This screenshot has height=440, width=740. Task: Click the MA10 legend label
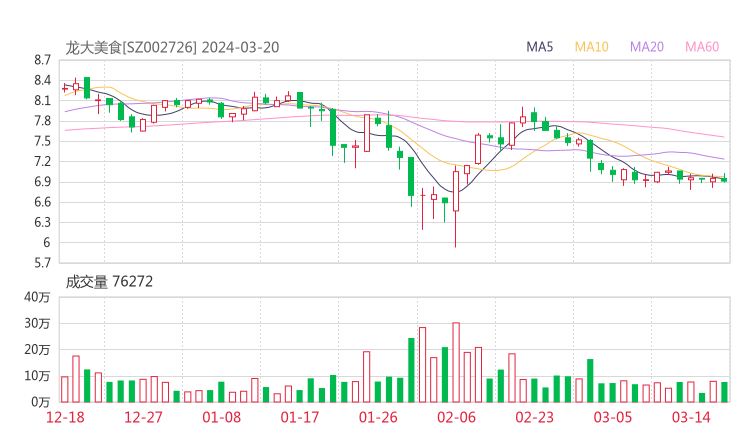pyautogui.click(x=591, y=47)
